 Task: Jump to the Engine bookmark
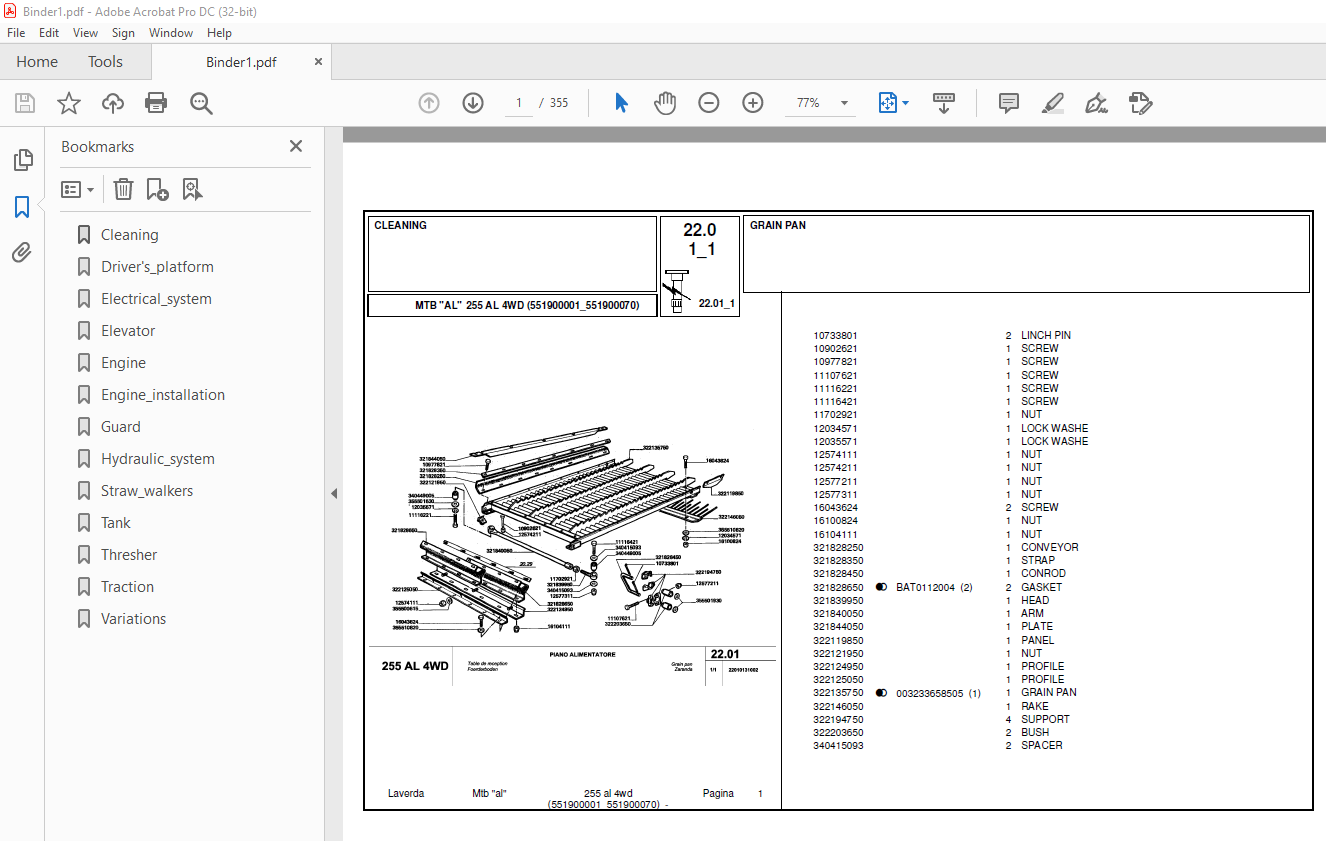point(123,363)
